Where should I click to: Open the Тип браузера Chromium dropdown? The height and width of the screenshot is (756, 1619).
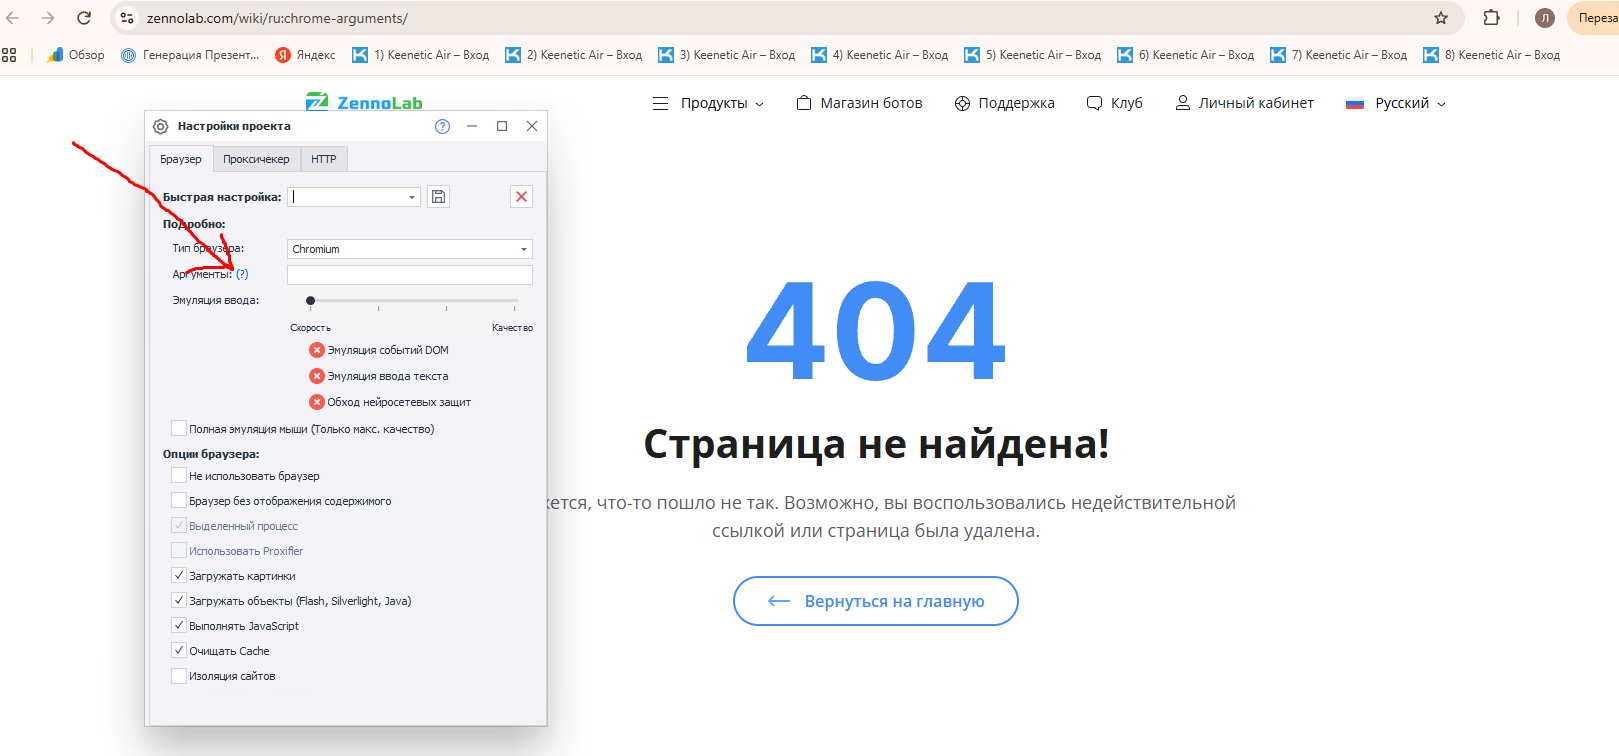coord(410,249)
